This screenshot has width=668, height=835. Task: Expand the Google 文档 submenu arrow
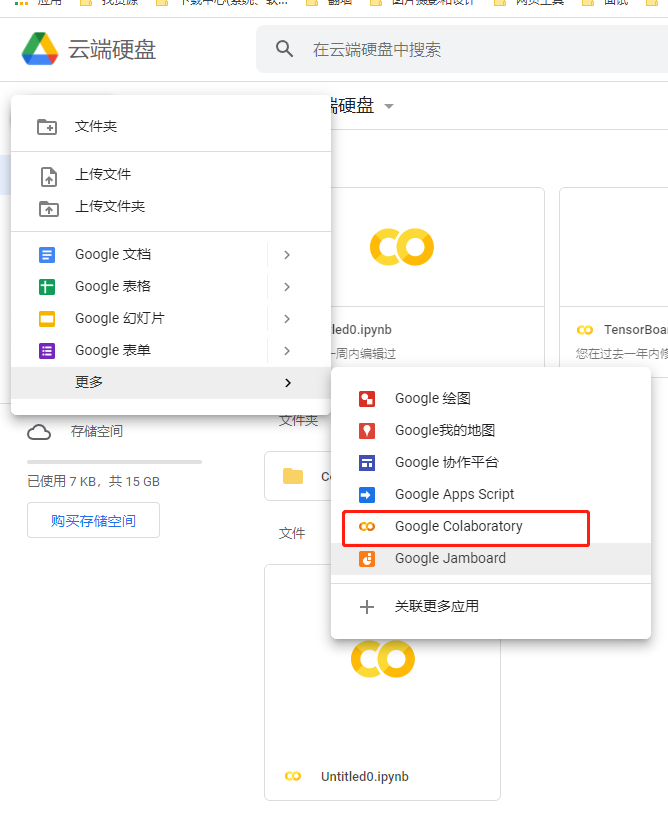[x=287, y=255]
